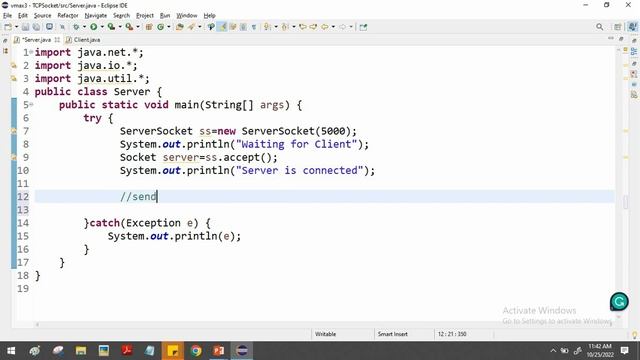This screenshot has width=640, height=360.
Task: Toggle the Java editor breadcrumb
Action: 211,27
